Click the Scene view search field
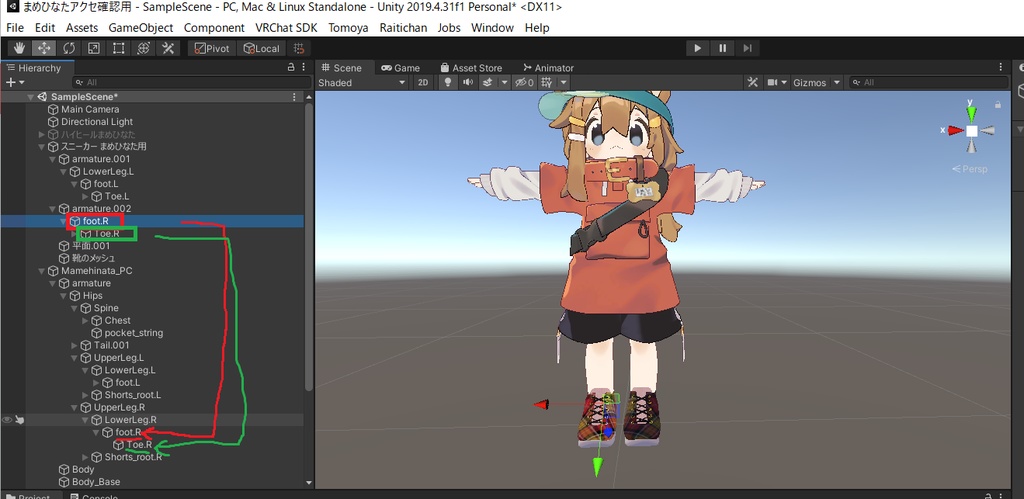Screen dimensions: 1024x499 click(929, 82)
